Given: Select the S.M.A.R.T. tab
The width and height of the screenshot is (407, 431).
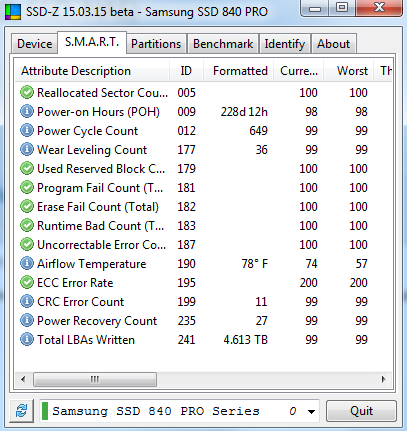Looking at the screenshot, I should coord(92,42).
